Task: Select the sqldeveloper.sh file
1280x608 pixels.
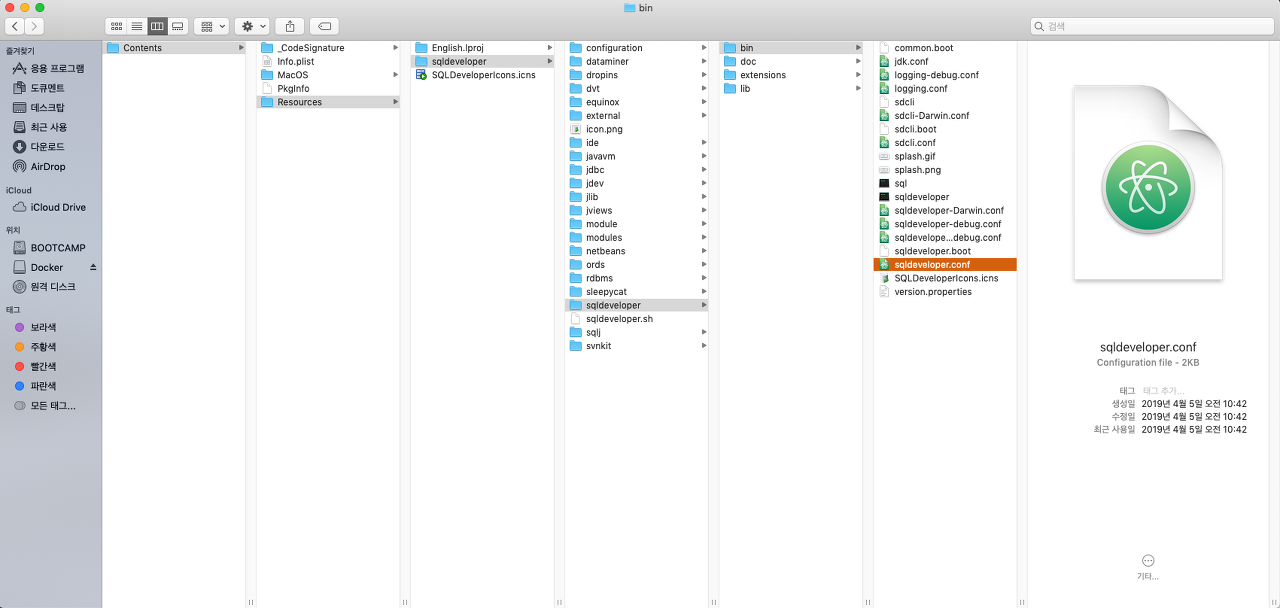Action: 637,319
